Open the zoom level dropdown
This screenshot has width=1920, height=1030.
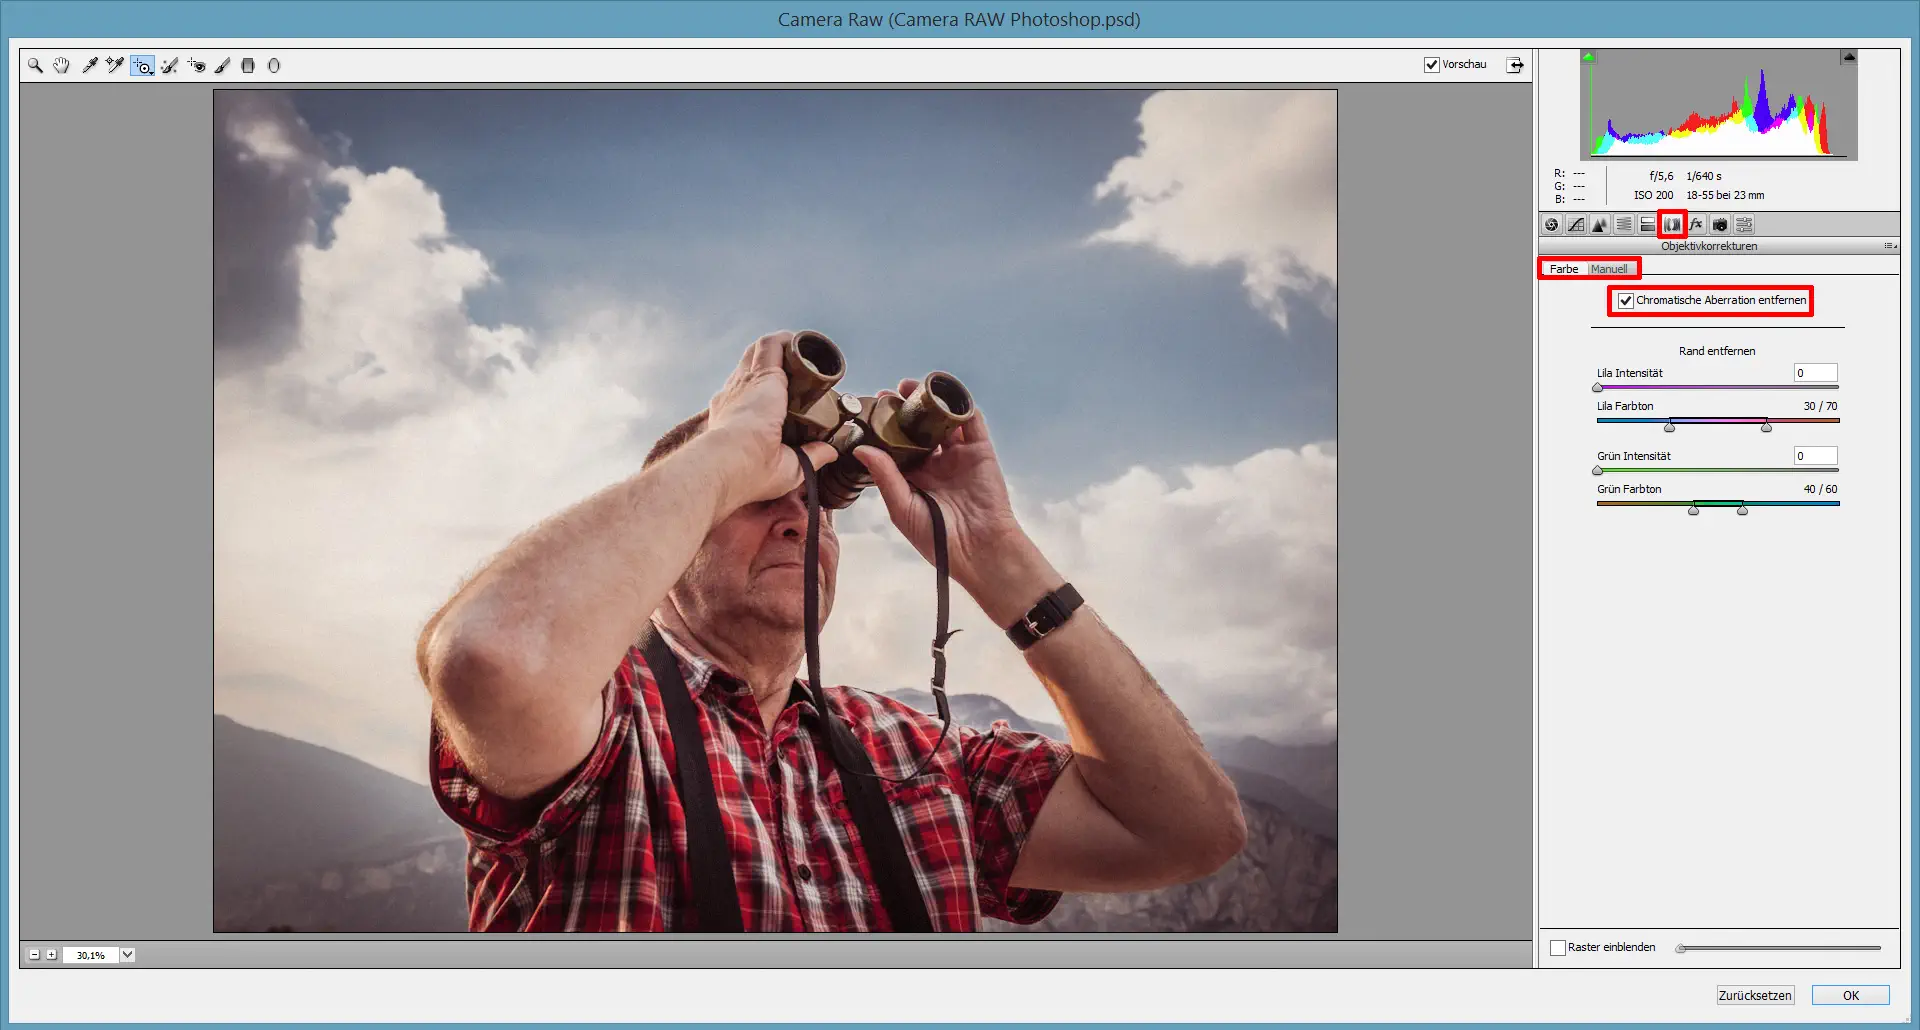[x=127, y=955]
